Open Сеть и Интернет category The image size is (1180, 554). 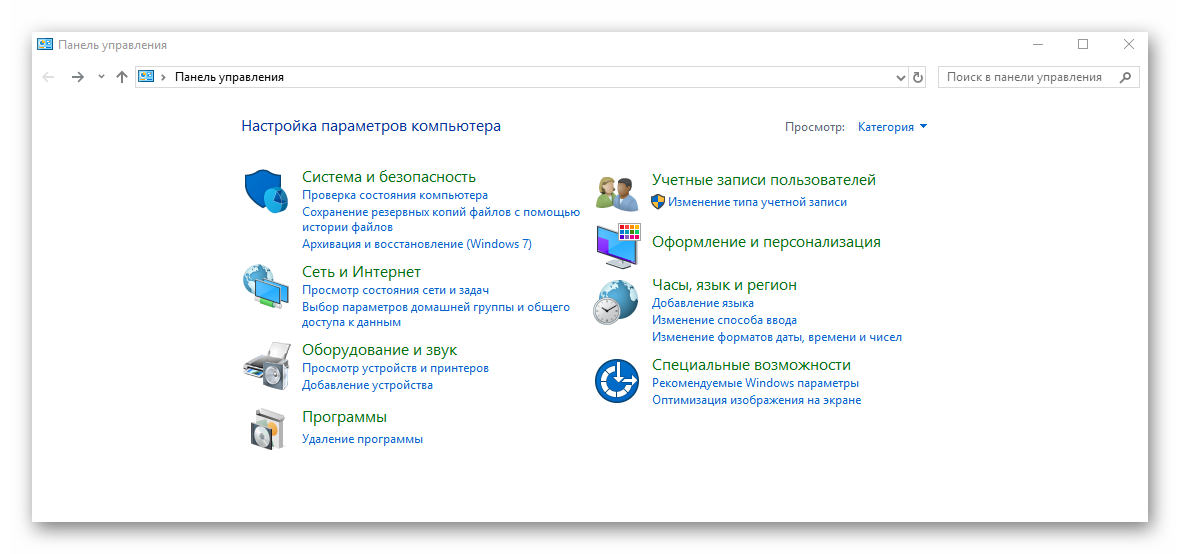(x=361, y=271)
